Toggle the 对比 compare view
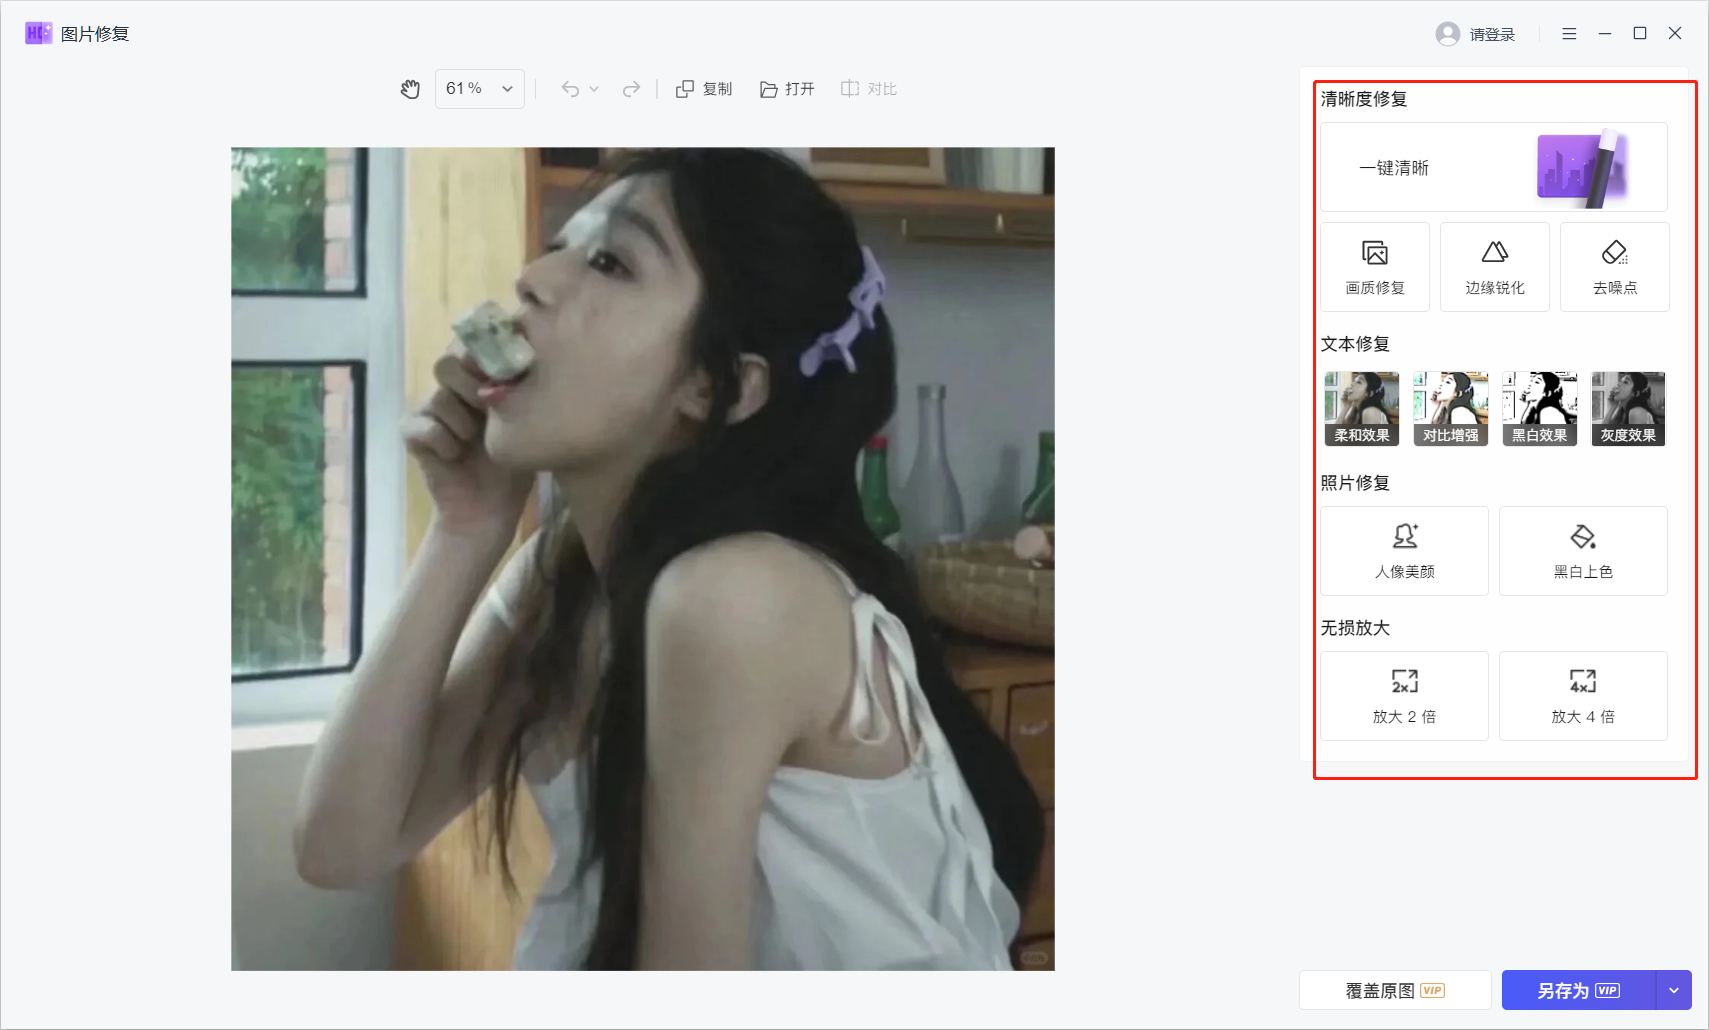The image size is (1709, 1030). [868, 89]
